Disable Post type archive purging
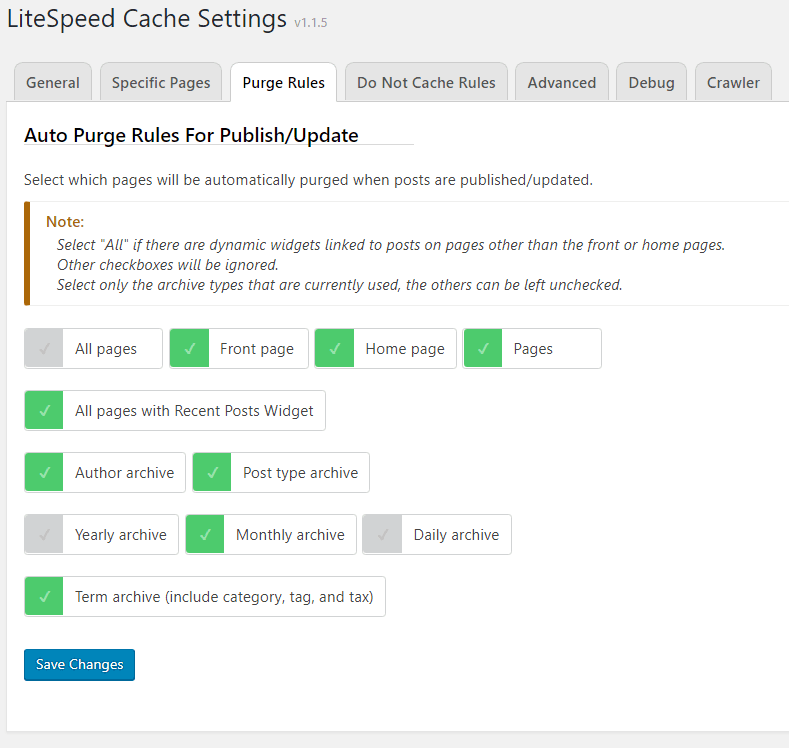 click(x=212, y=473)
